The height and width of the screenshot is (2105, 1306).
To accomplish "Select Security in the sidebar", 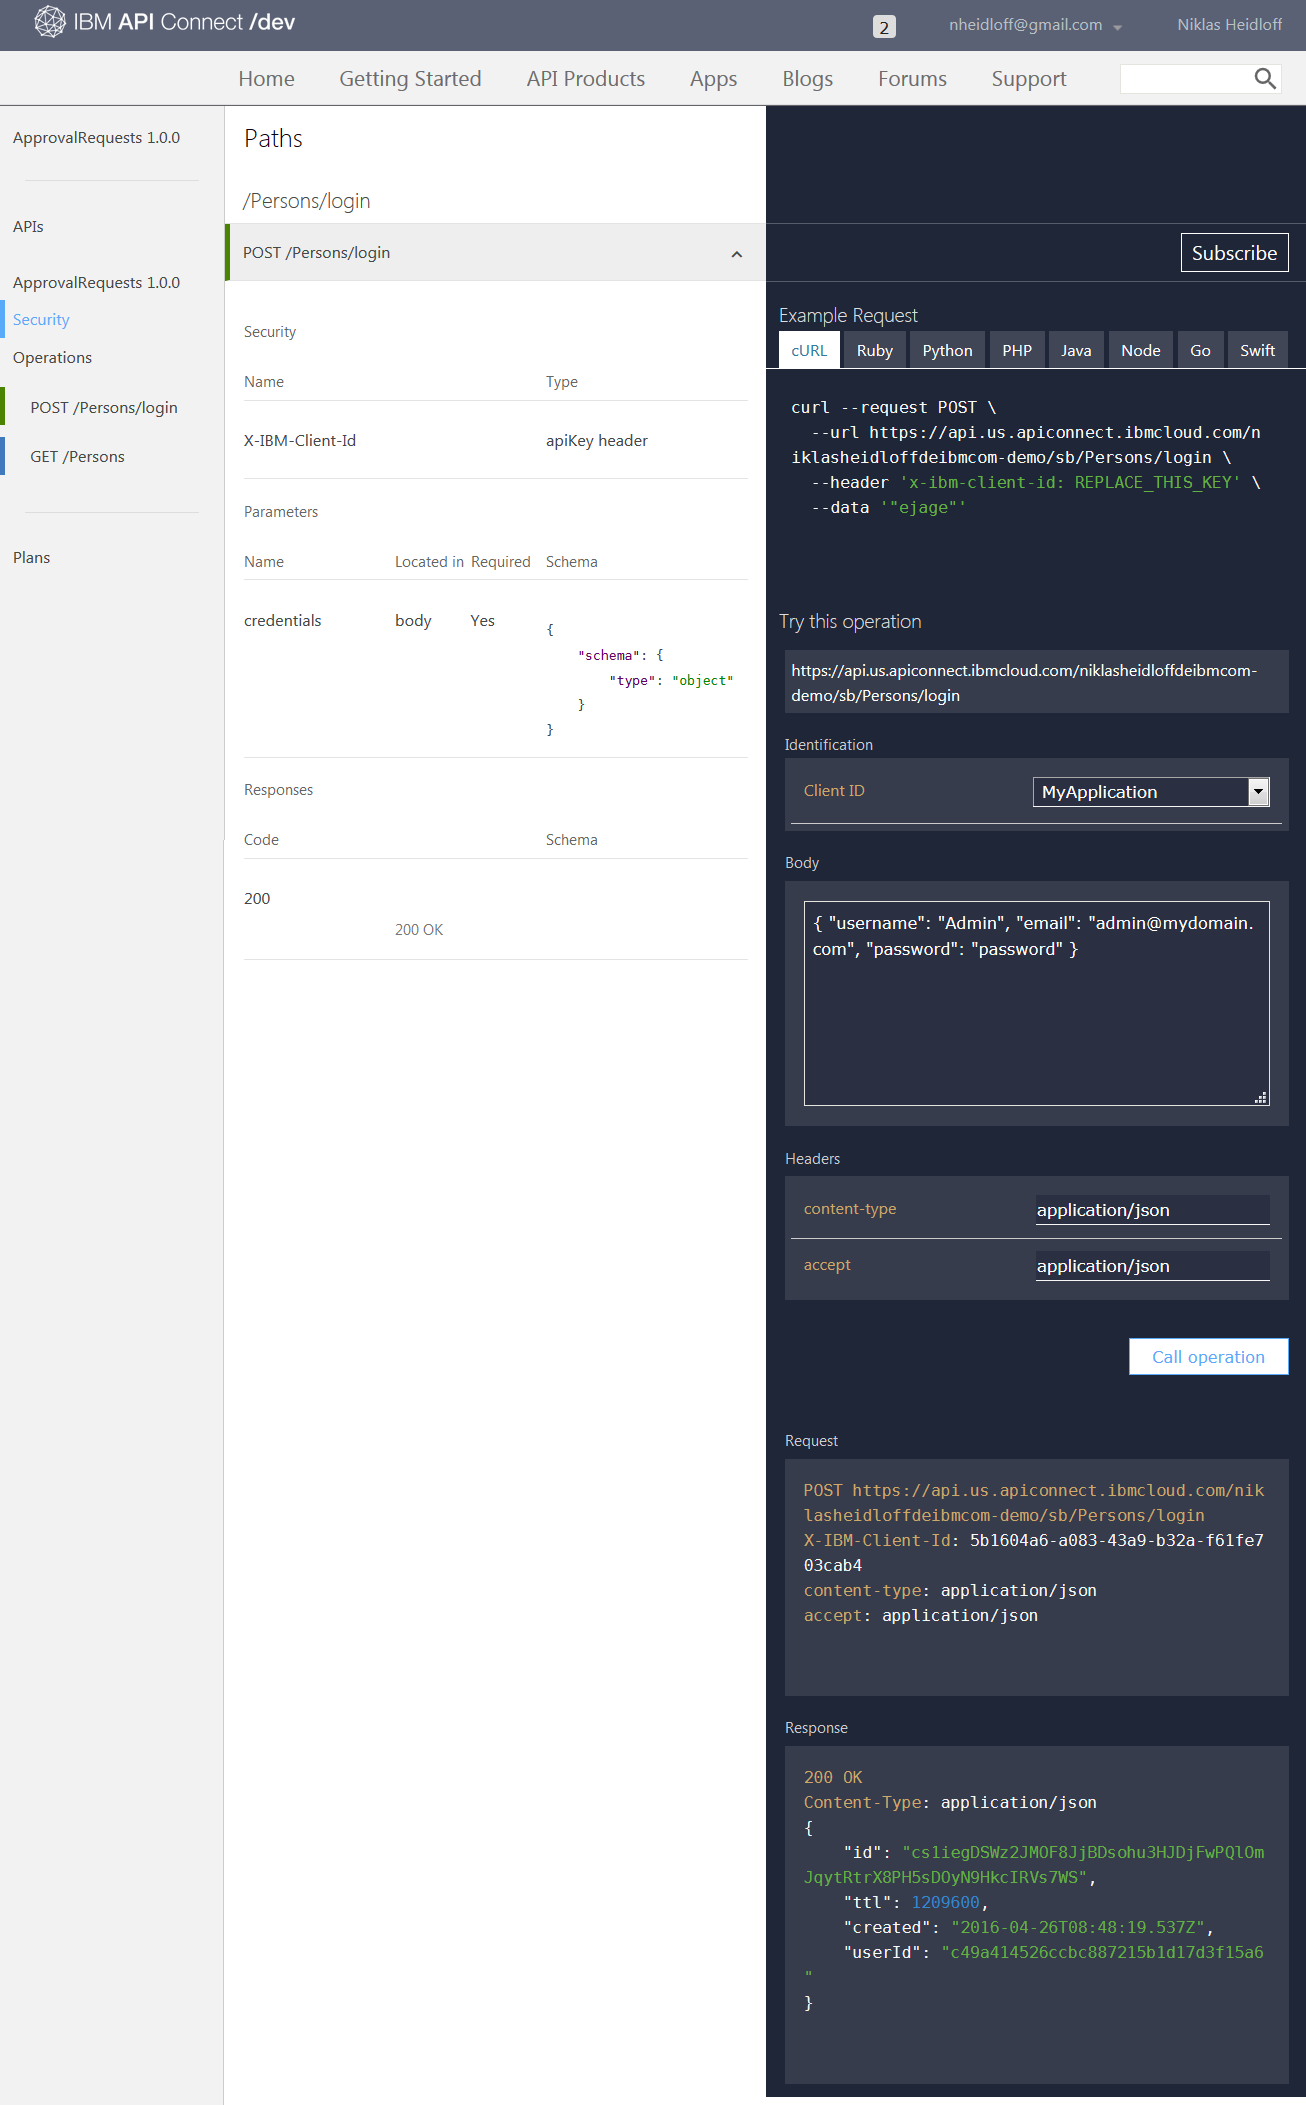I will click(41, 320).
